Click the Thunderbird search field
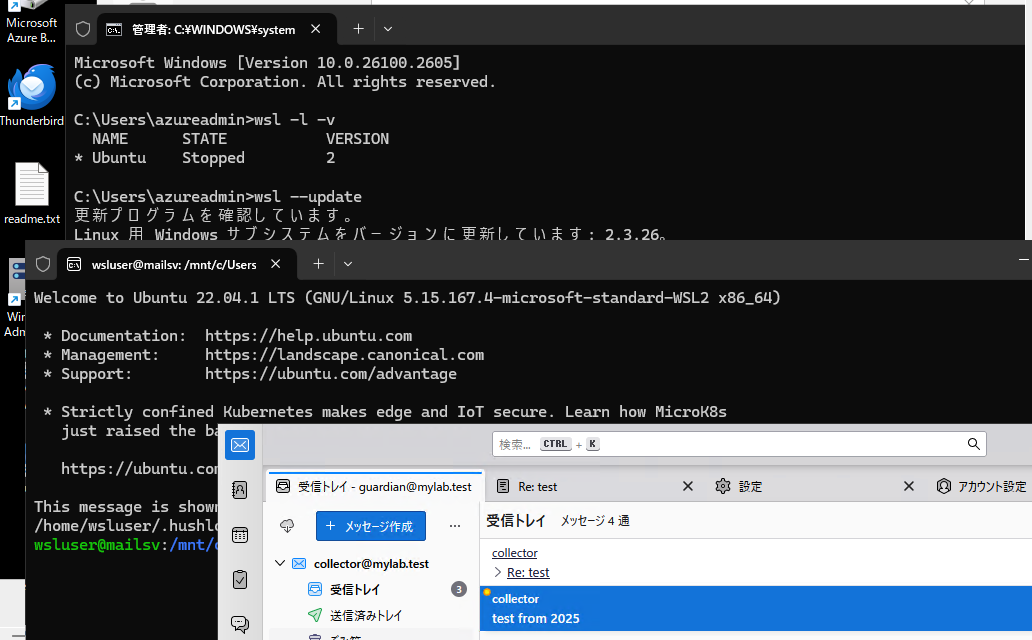Screen dimensions: 1032x640 739,444
